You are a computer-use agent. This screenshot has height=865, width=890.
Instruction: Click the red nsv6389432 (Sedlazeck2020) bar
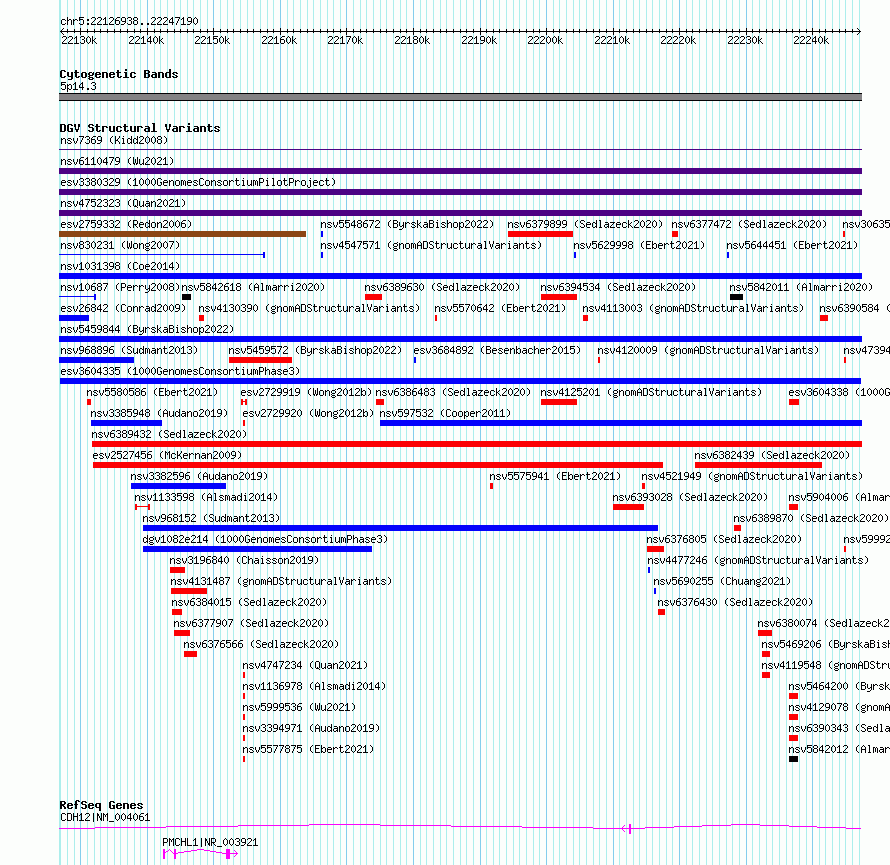[x=477, y=444]
